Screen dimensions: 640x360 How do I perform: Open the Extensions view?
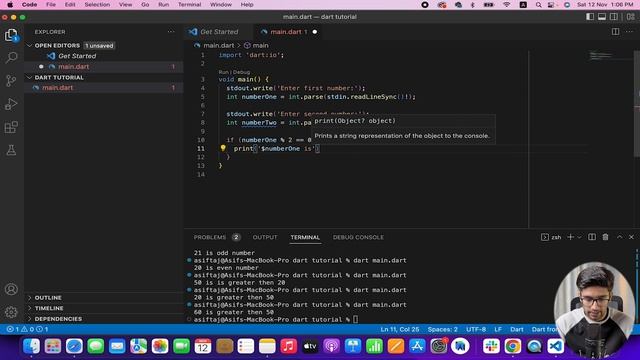(11, 127)
